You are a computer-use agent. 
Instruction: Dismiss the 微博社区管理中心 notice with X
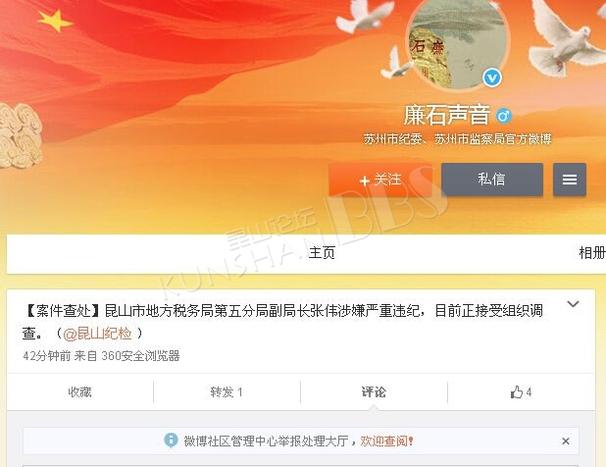tap(566, 441)
